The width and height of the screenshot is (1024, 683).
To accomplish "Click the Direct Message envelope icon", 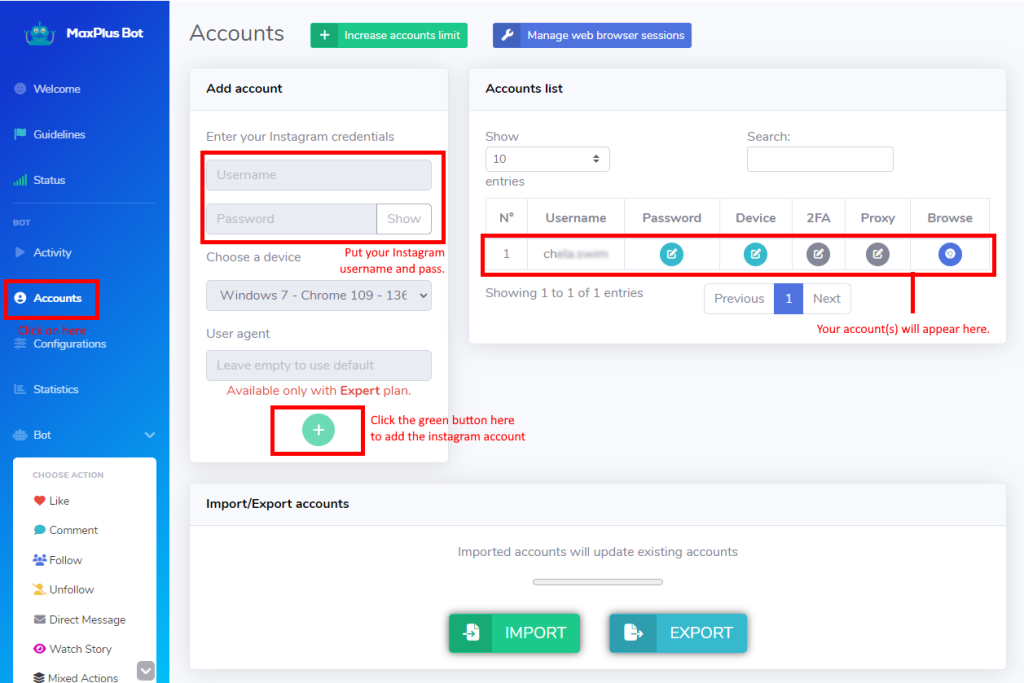I will click(40, 619).
